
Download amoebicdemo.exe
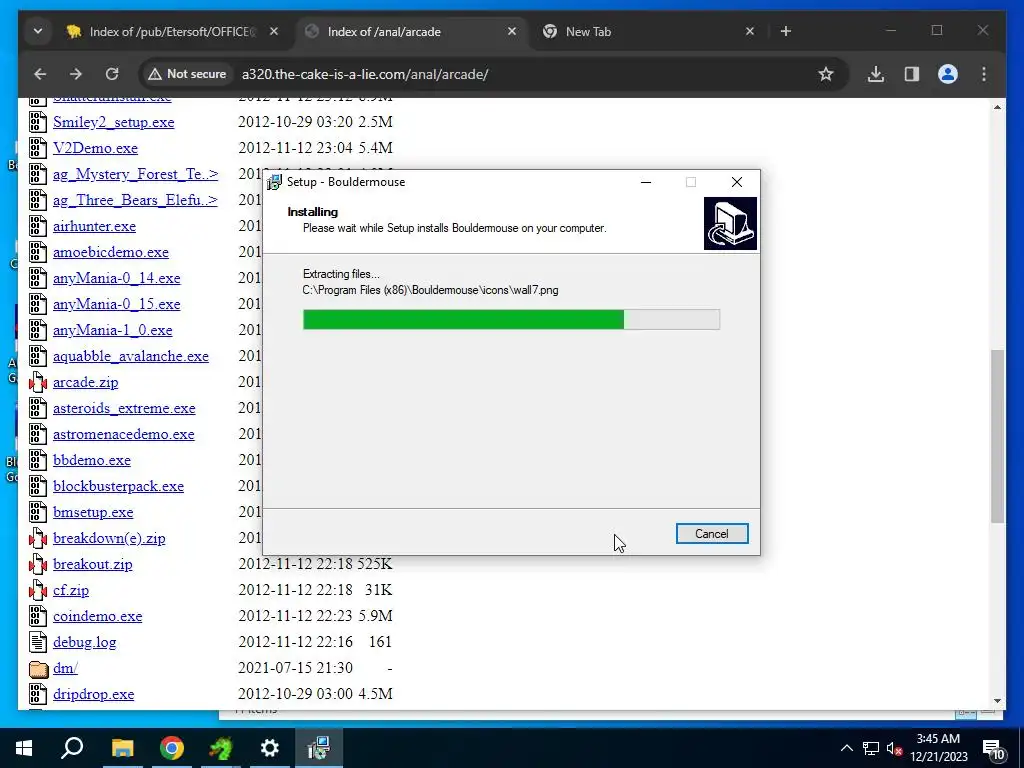pyautogui.click(x=111, y=252)
